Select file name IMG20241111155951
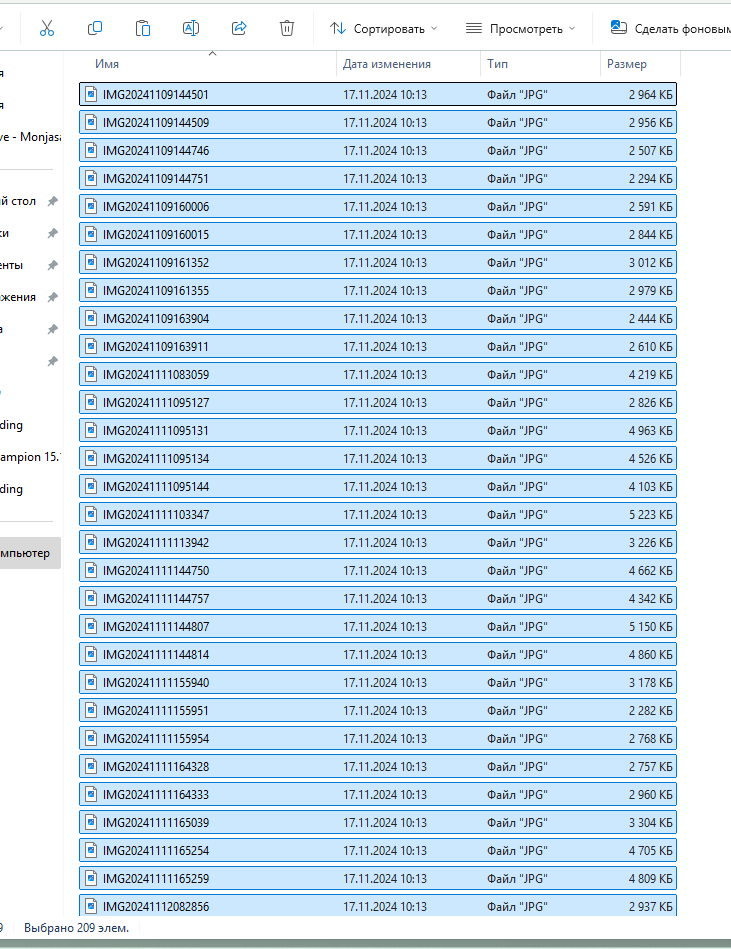The image size is (731, 949). [156, 711]
